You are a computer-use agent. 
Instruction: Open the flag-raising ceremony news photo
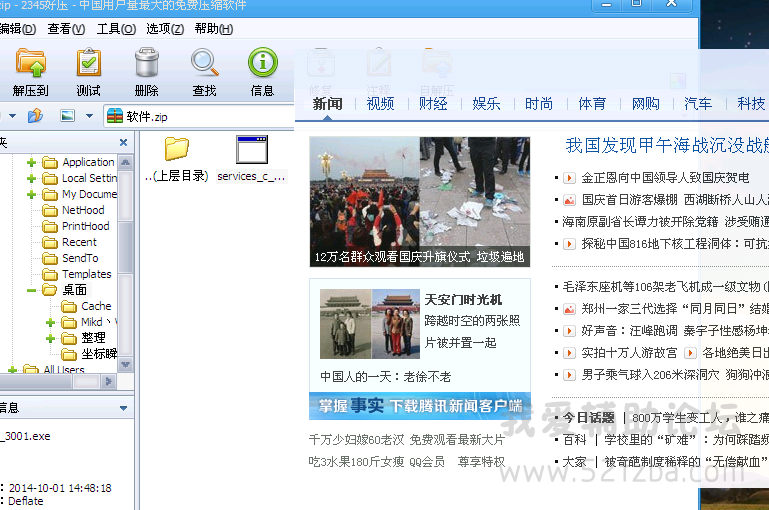tap(420, 202)
